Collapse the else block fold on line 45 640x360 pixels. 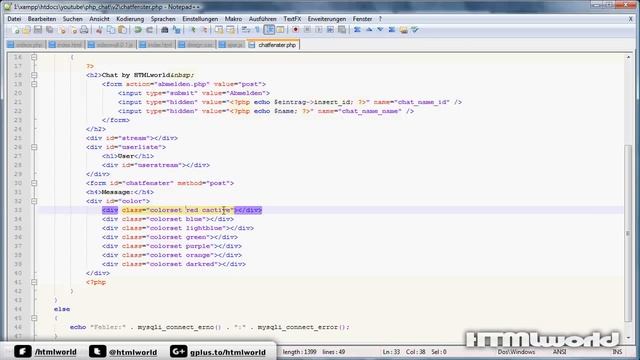34,318
